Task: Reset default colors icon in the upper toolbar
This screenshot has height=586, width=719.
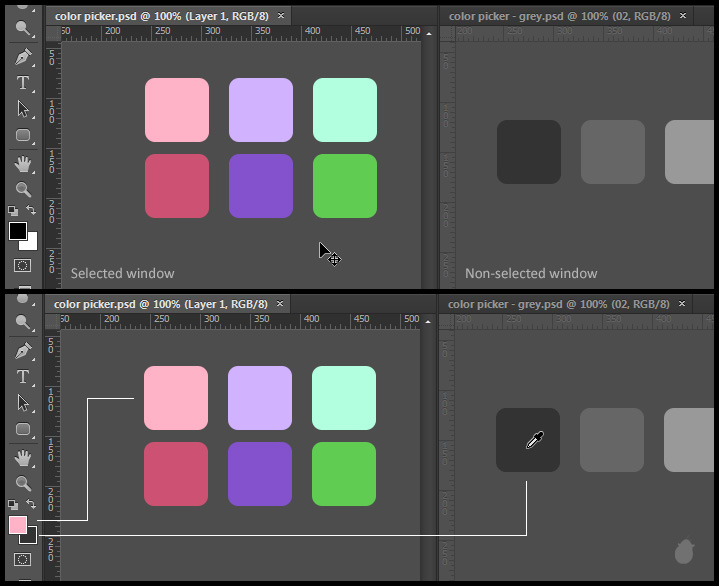Action: tap(13, 211)
